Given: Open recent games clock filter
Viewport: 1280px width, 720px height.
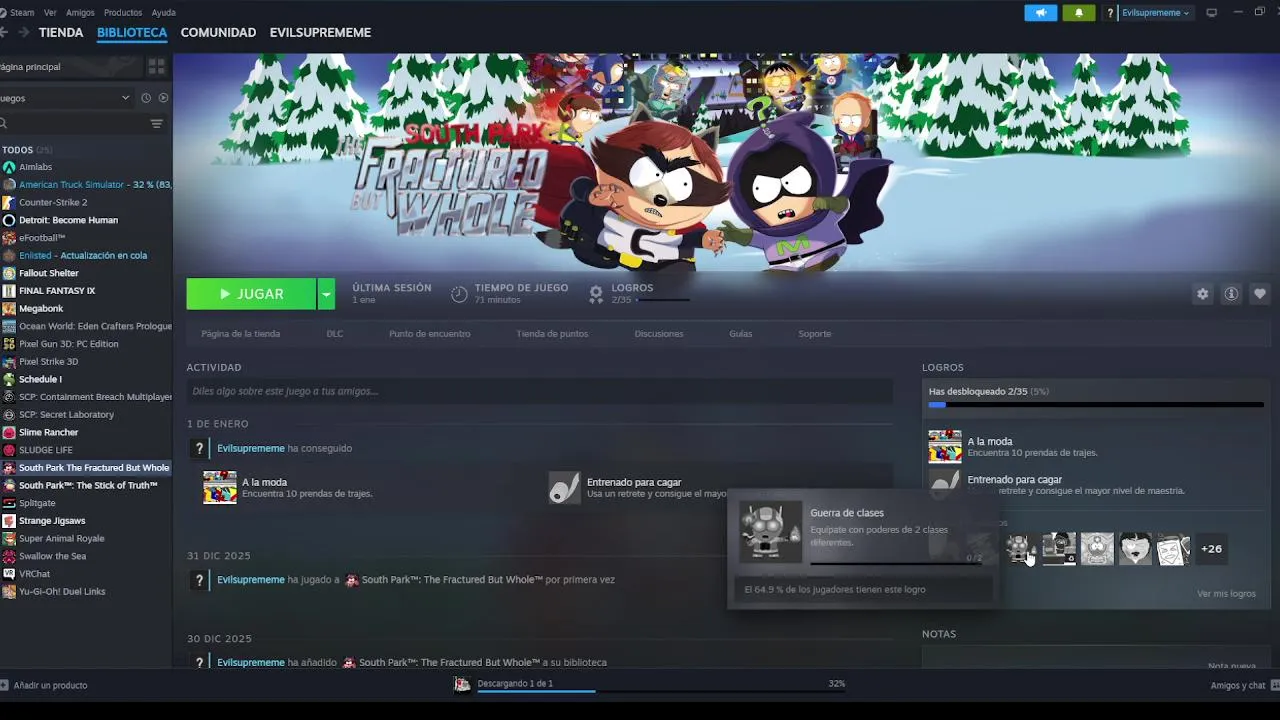Looking at the screenshot, I should tap(146, 98).
